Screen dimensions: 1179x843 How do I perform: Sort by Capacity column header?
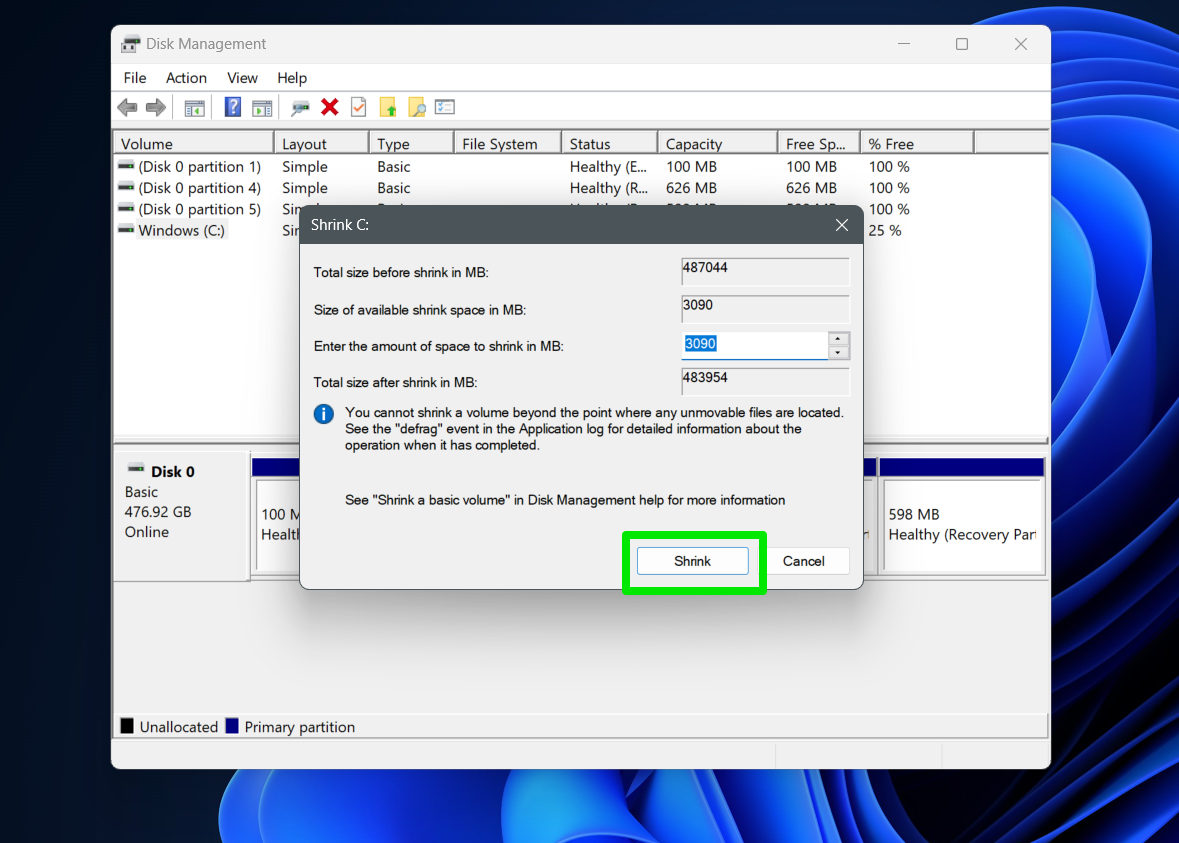(717, 143)
